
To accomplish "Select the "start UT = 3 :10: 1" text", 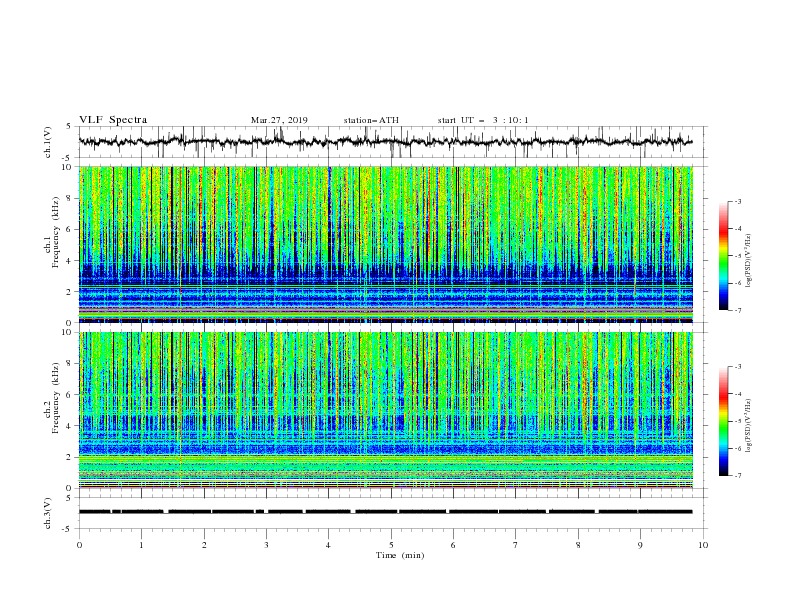I will click(483, 120).
